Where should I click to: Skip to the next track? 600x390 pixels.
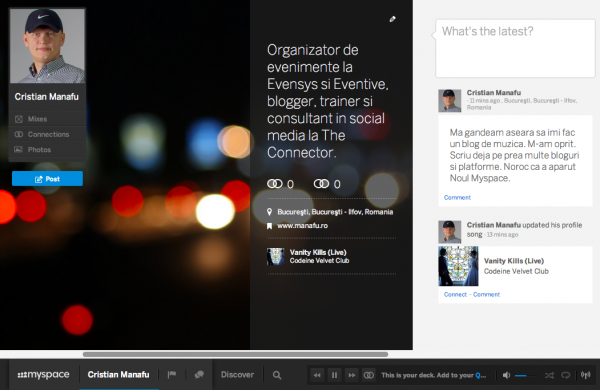click(x=351, y=375)
